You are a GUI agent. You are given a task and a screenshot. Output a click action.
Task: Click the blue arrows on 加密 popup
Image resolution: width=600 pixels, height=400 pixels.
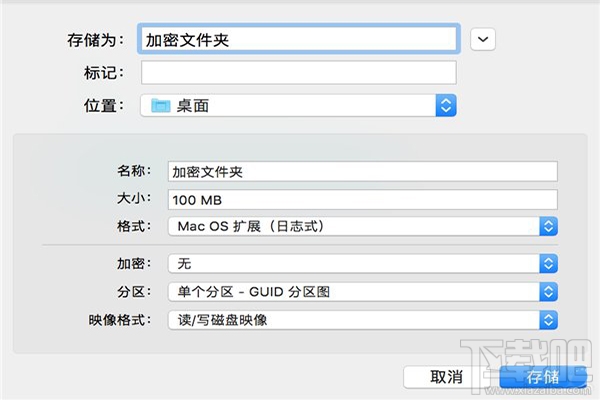click(x=548, y=263)
